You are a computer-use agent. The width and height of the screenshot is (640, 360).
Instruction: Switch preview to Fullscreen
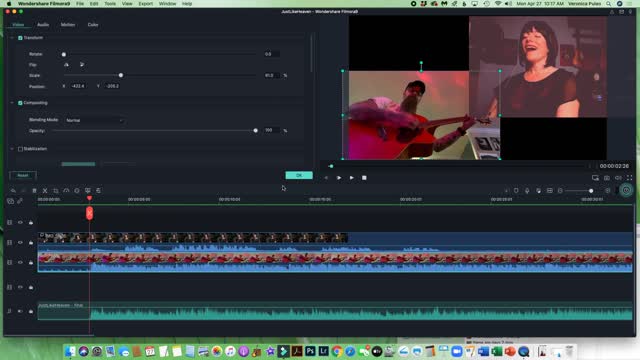coord(629,178)
